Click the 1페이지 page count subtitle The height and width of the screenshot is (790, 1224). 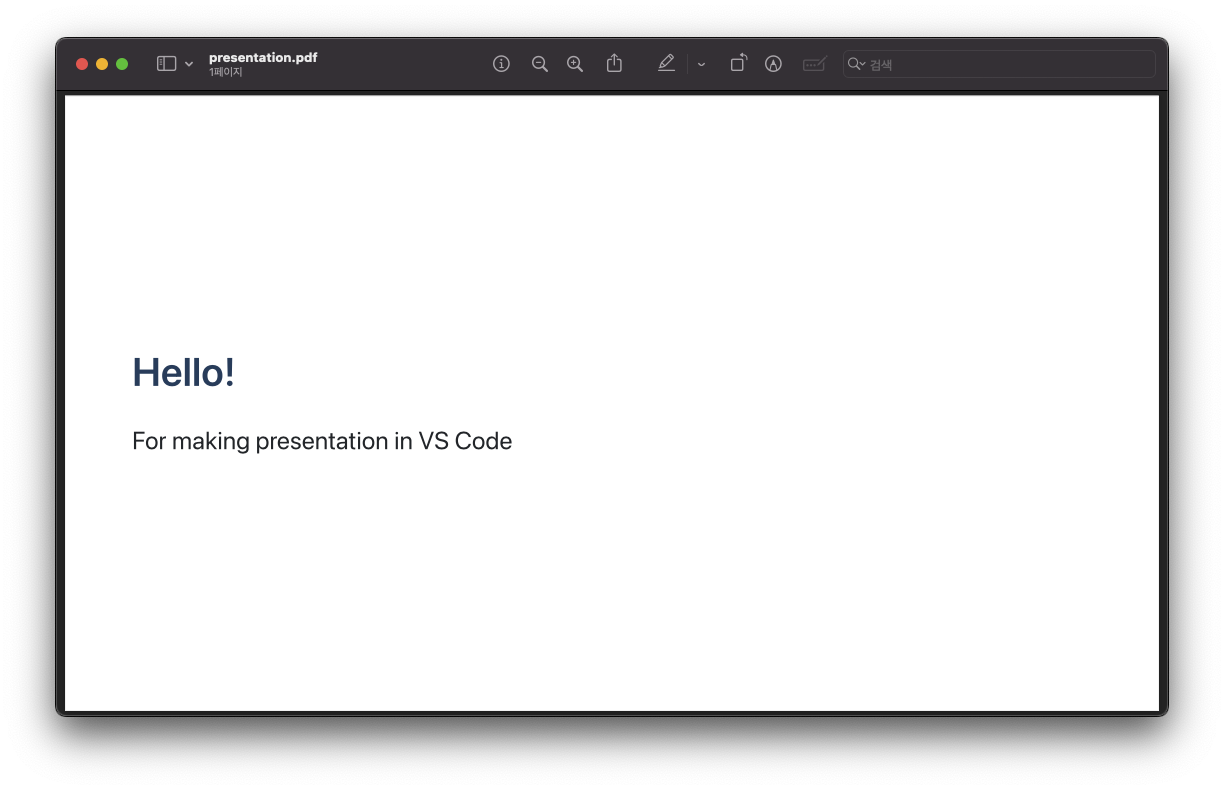226,72
